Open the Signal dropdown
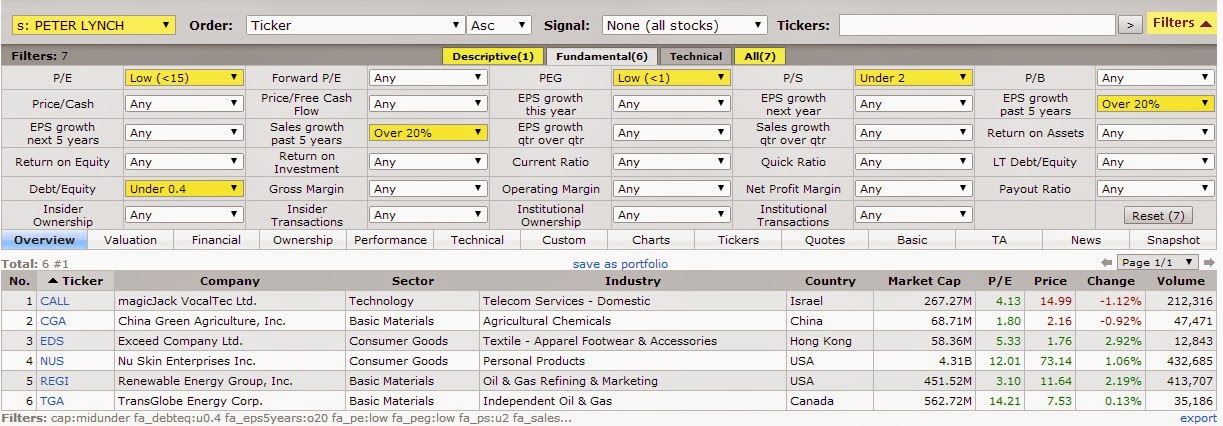1223x426 pixels. coord(684,25)
